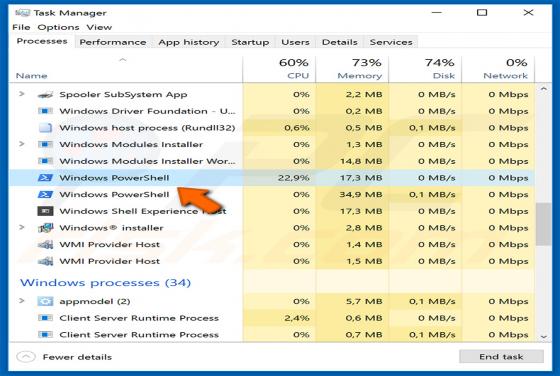Sort processes by CPU column header
The height and width of the screenshot is (376, 560).
(x=279, y=69)
